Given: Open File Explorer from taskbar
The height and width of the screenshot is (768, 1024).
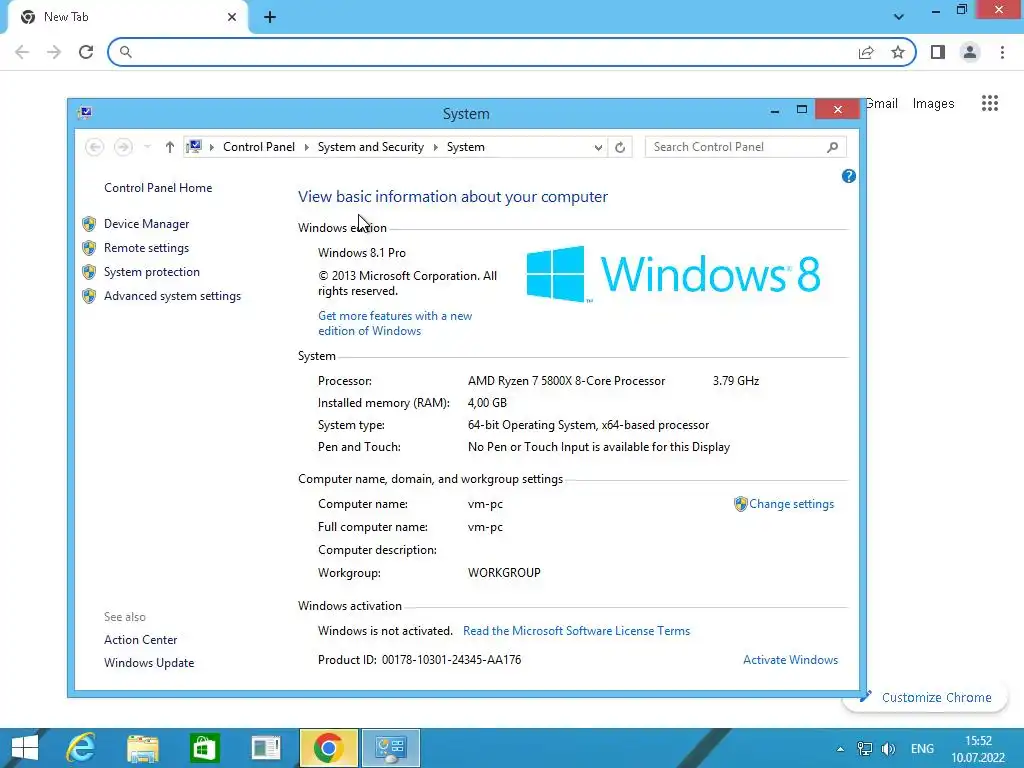Looking at the screenshot, I should click(x=142, y=748).
